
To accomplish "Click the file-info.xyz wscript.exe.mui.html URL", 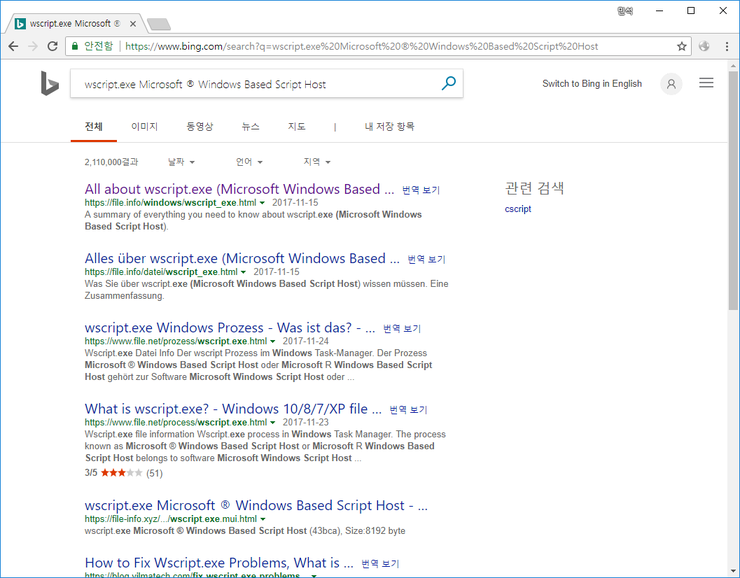I will point(171,519).
